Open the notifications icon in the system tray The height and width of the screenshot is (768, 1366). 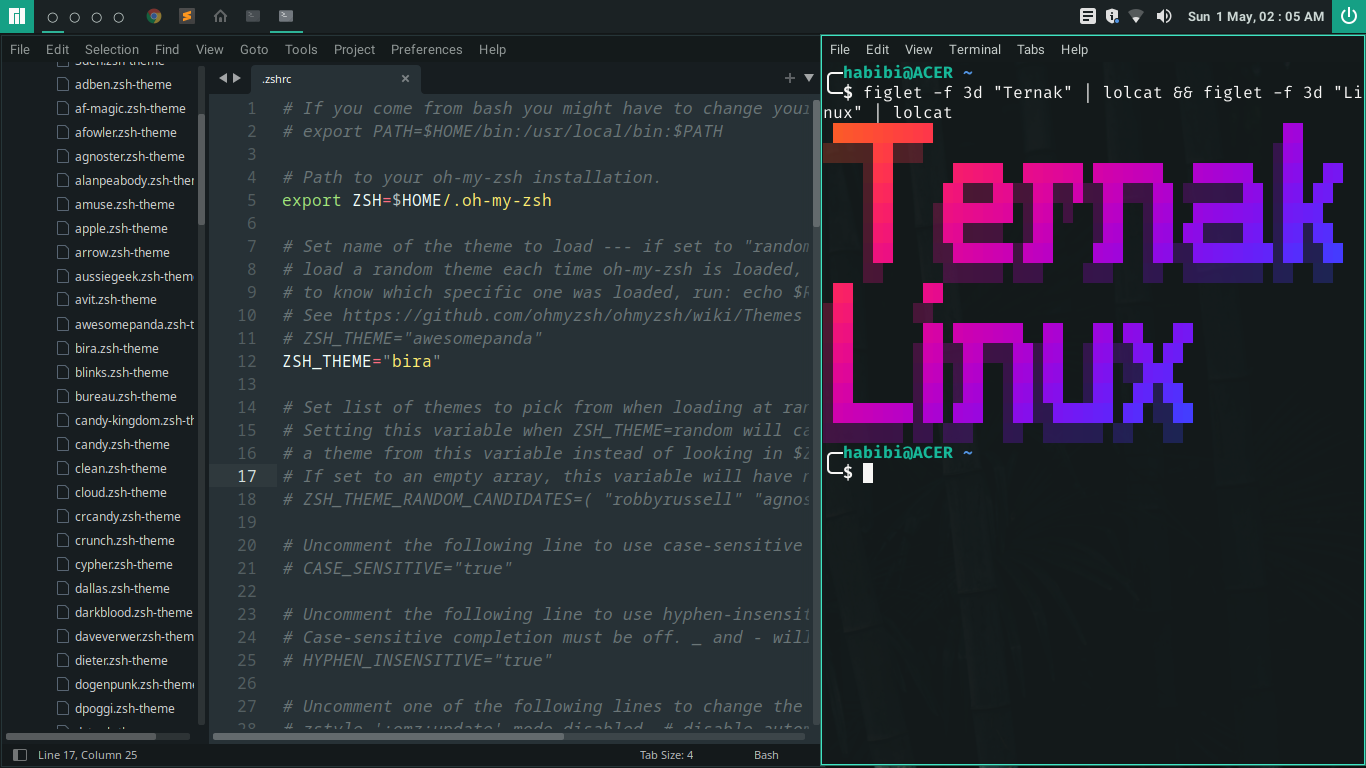coord(1088,16)
